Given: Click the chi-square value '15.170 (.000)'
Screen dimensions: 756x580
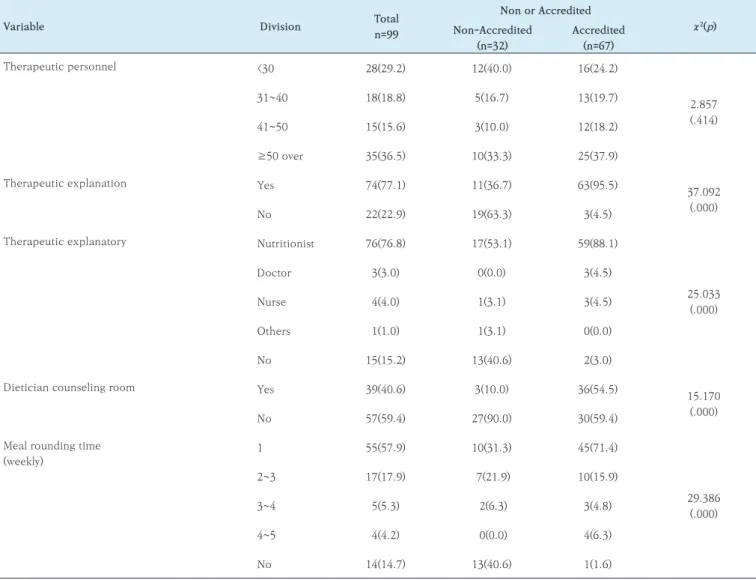Looking at the screenshot, I should pos(704,404).
